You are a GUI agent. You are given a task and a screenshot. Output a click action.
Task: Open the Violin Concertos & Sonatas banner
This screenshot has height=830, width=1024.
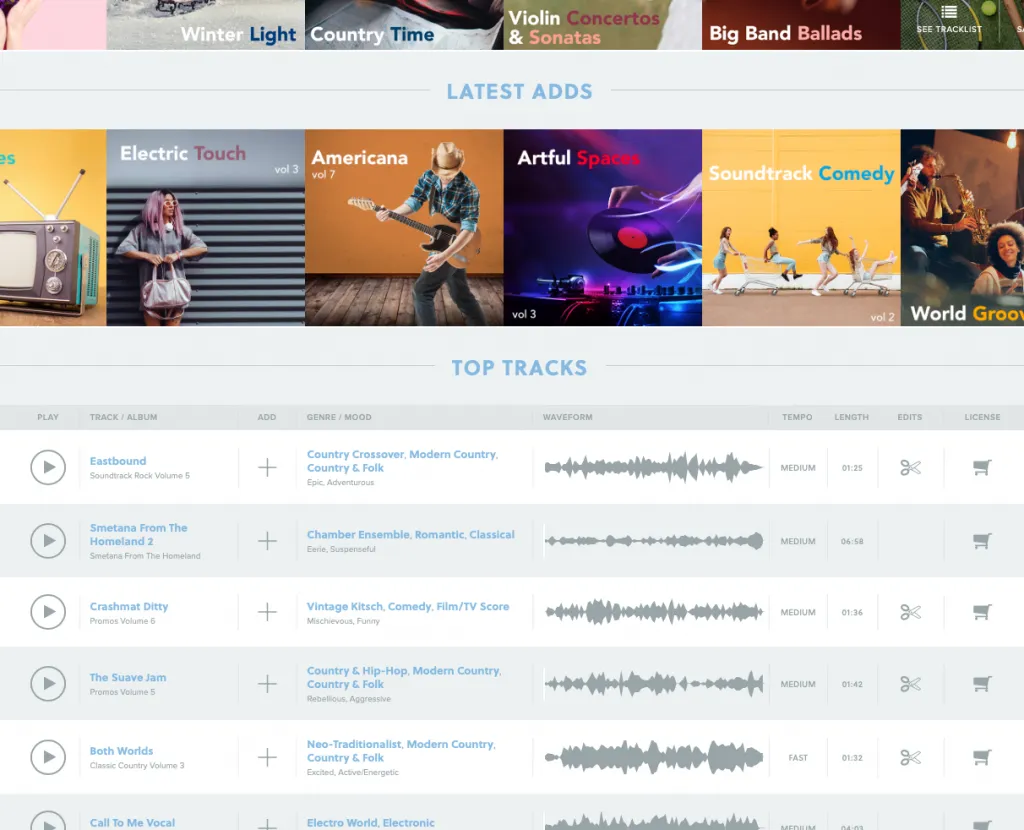pyautogui.click(x=603, y=25)
